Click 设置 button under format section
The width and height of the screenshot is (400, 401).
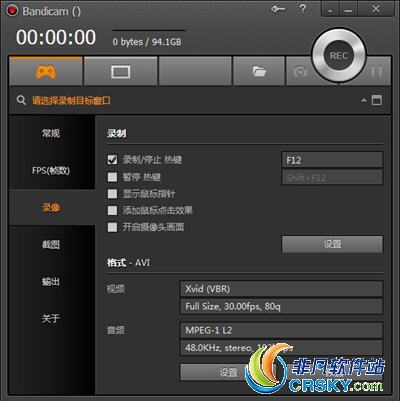tap(228, 372)
